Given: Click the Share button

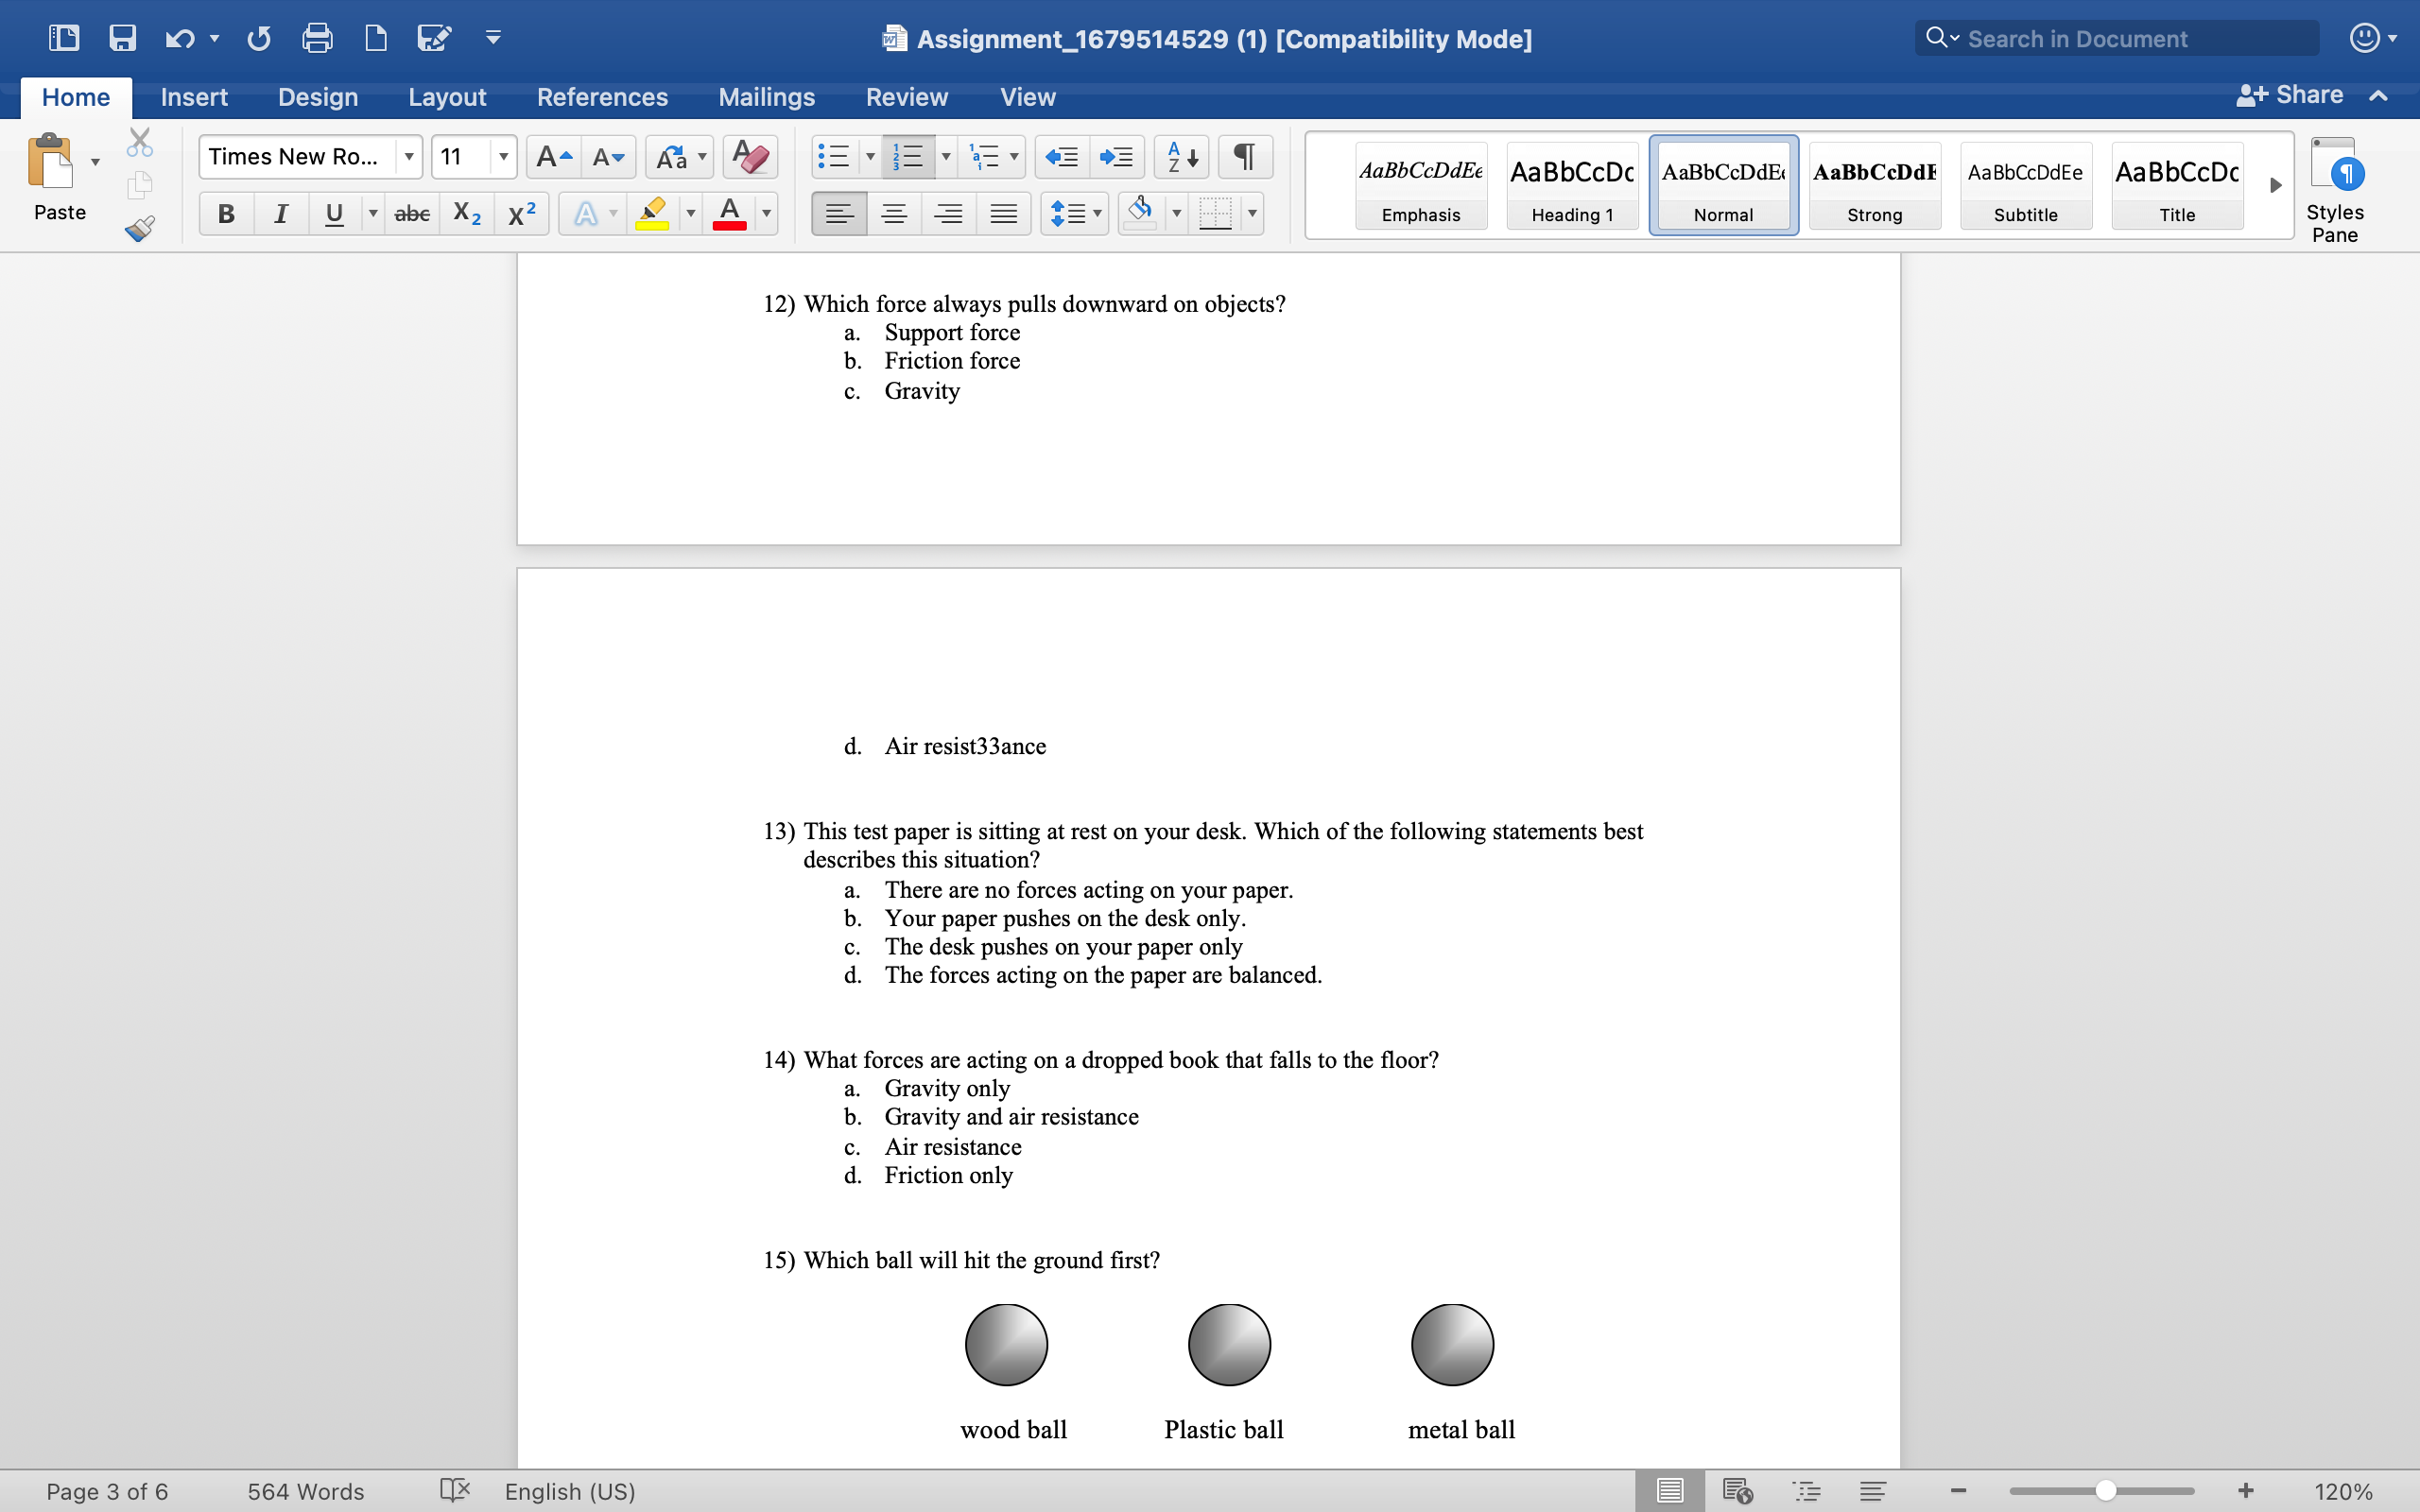Looking at the screenshot, I should (x=2290, y=95).
